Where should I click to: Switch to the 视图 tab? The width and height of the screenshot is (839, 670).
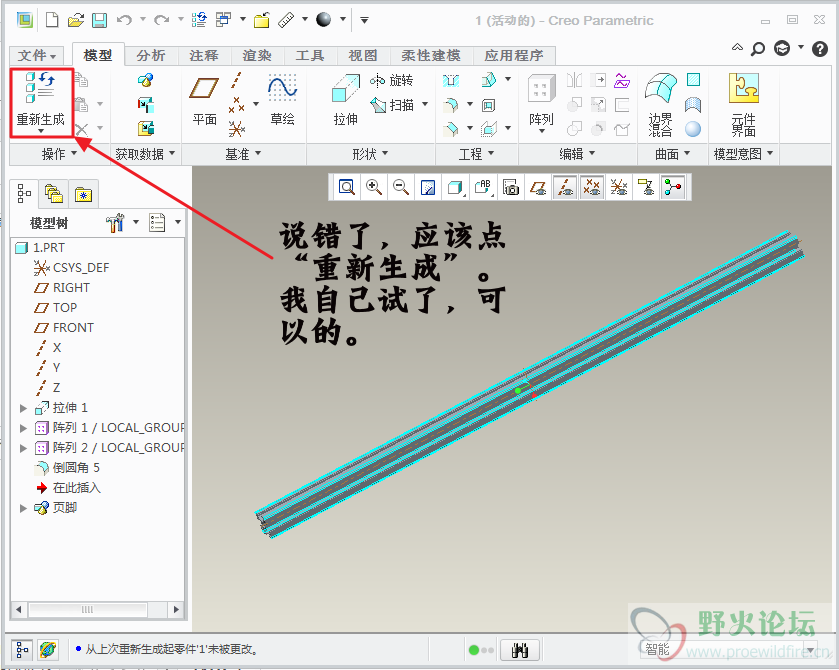(x=363, y=56)
